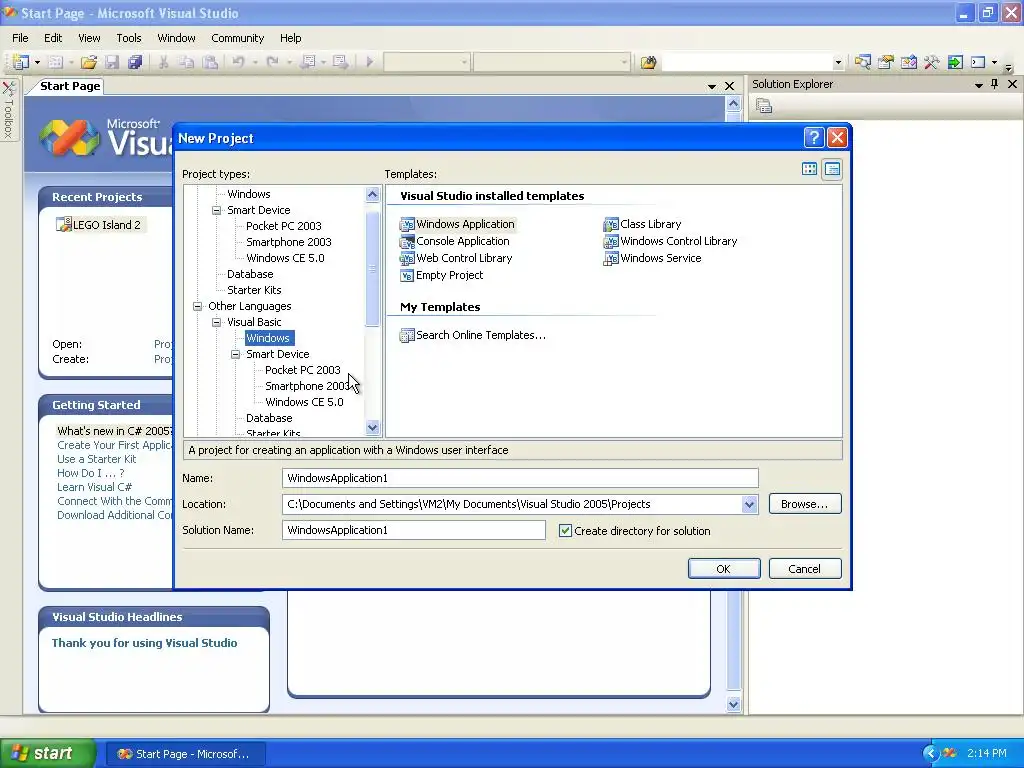1024x768 pixels.
Task: Select the Empty Project template
Action: pos(442,275)
